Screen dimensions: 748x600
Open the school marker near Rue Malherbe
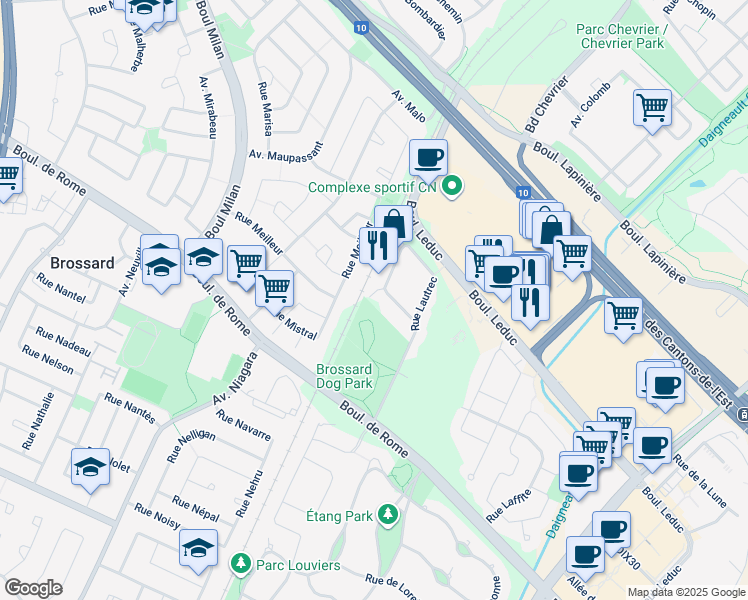coord(145,10)
